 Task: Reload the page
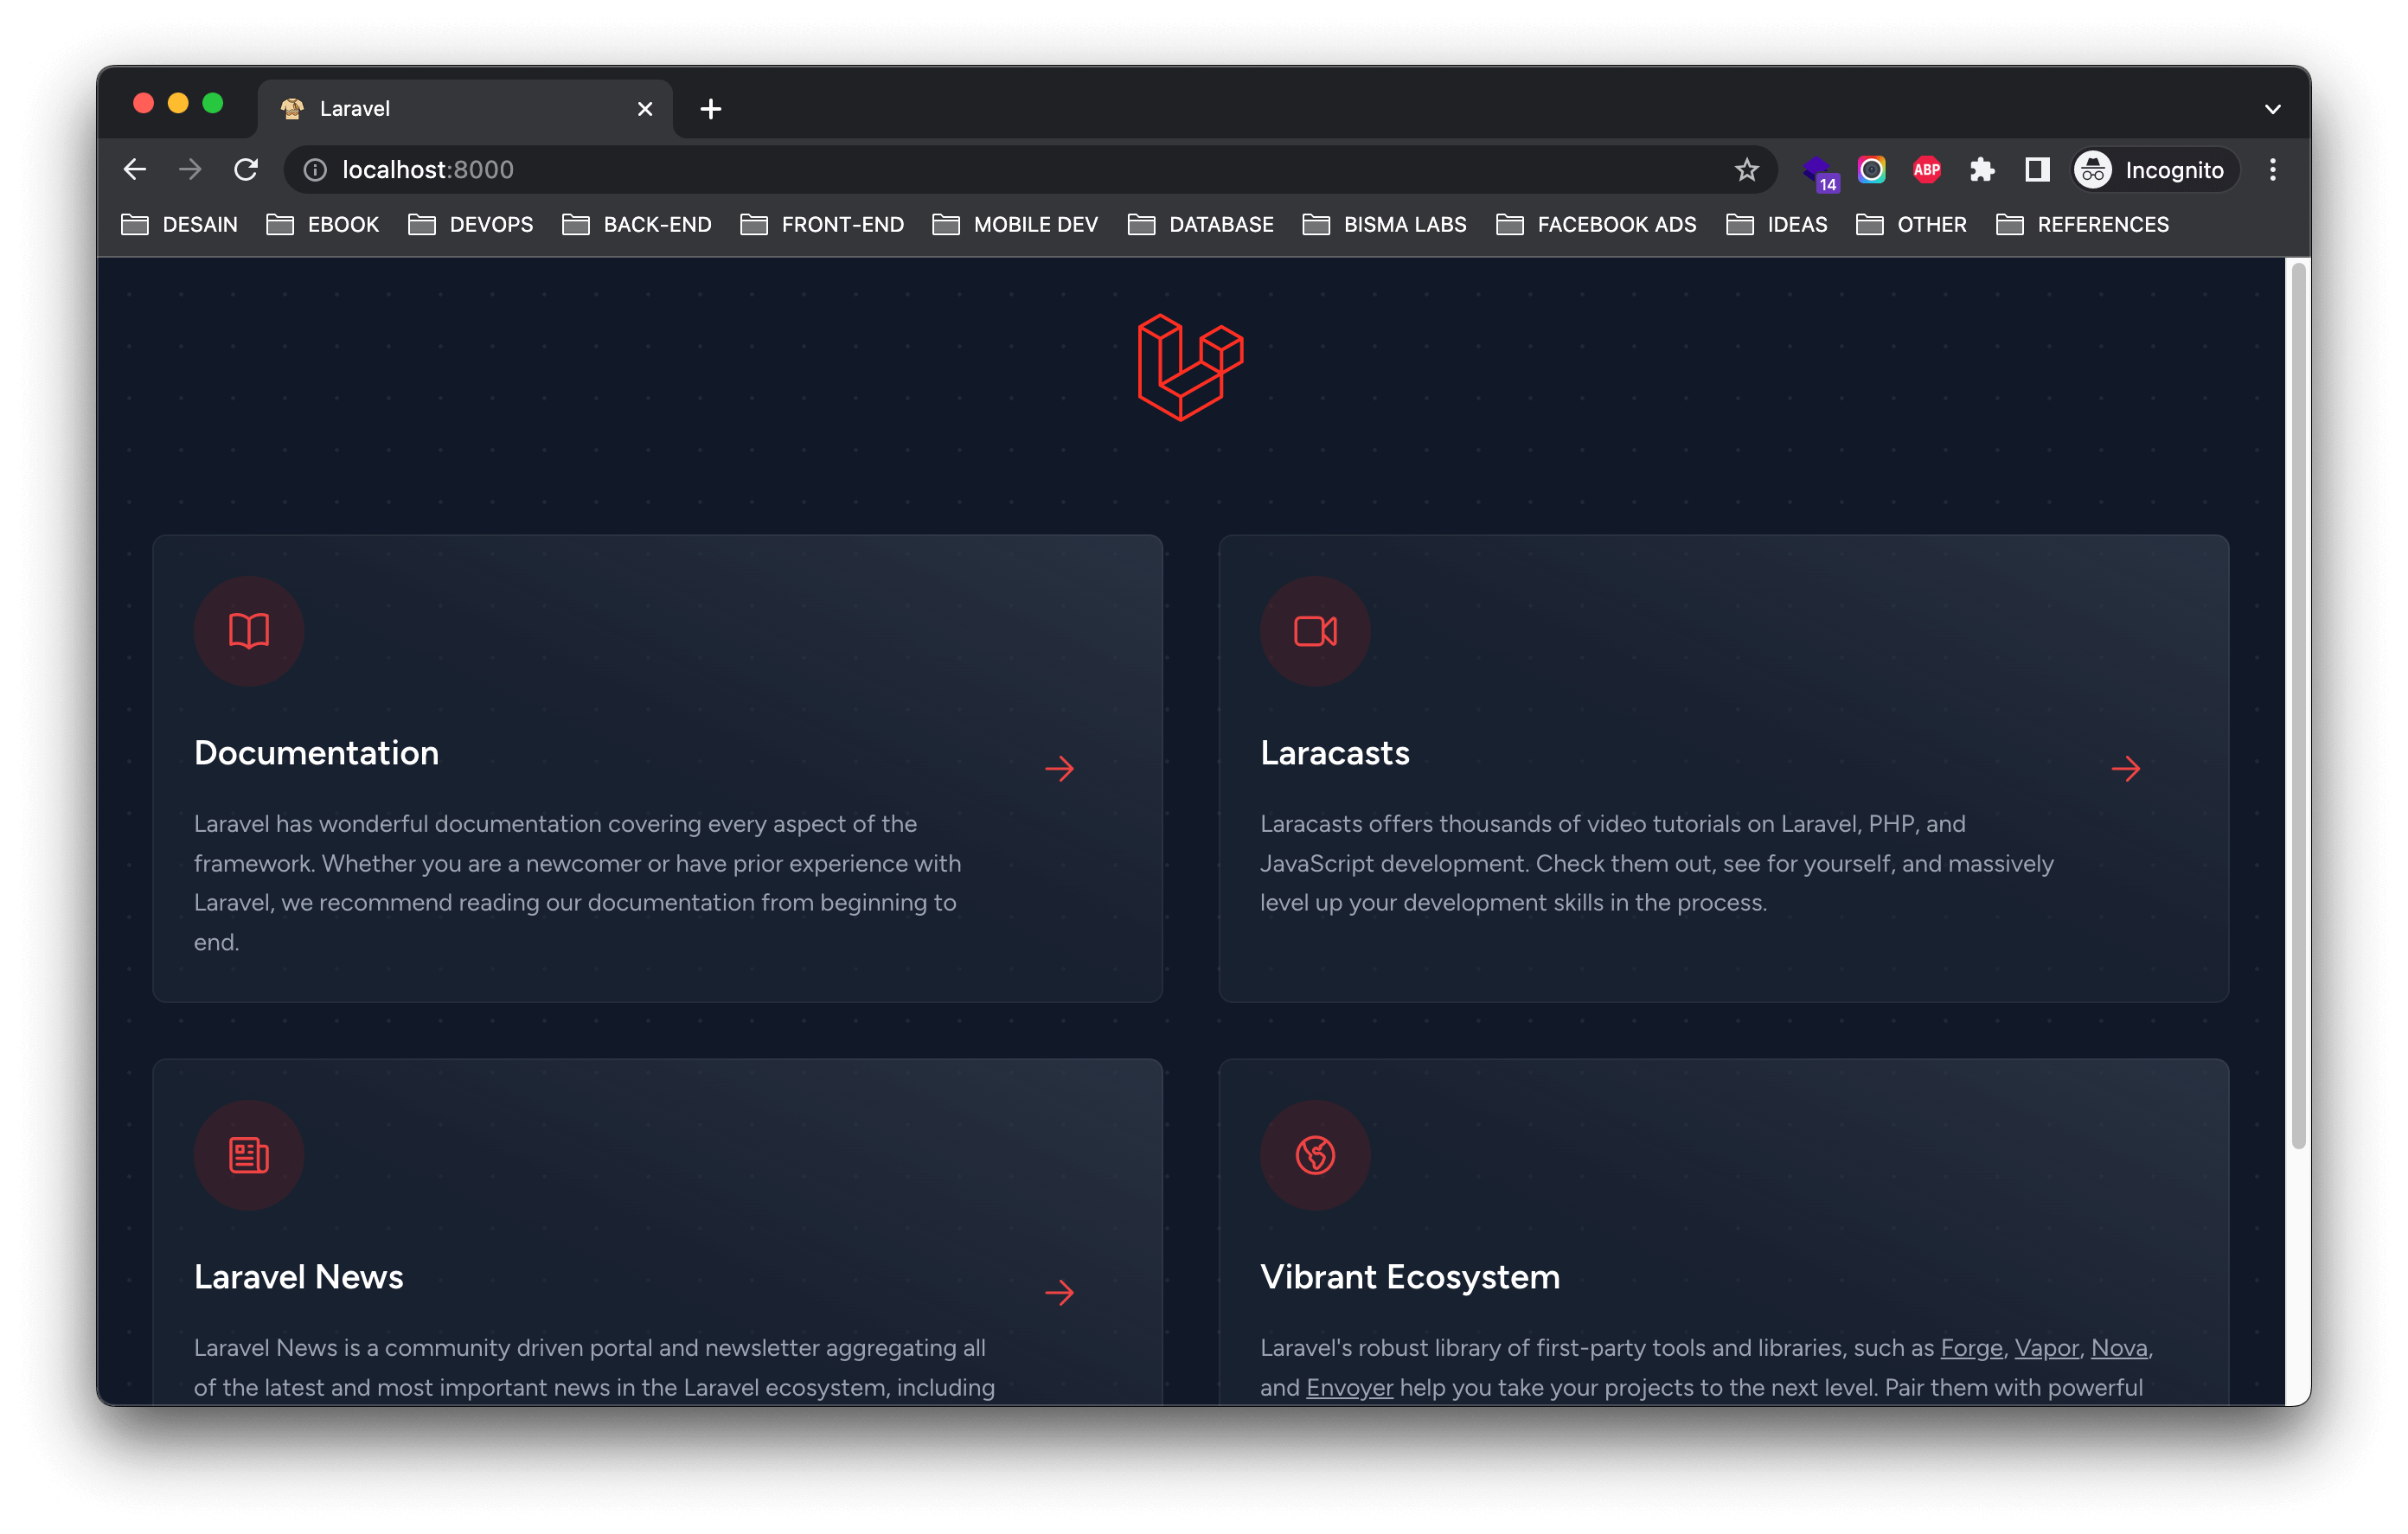coord(246,170)
